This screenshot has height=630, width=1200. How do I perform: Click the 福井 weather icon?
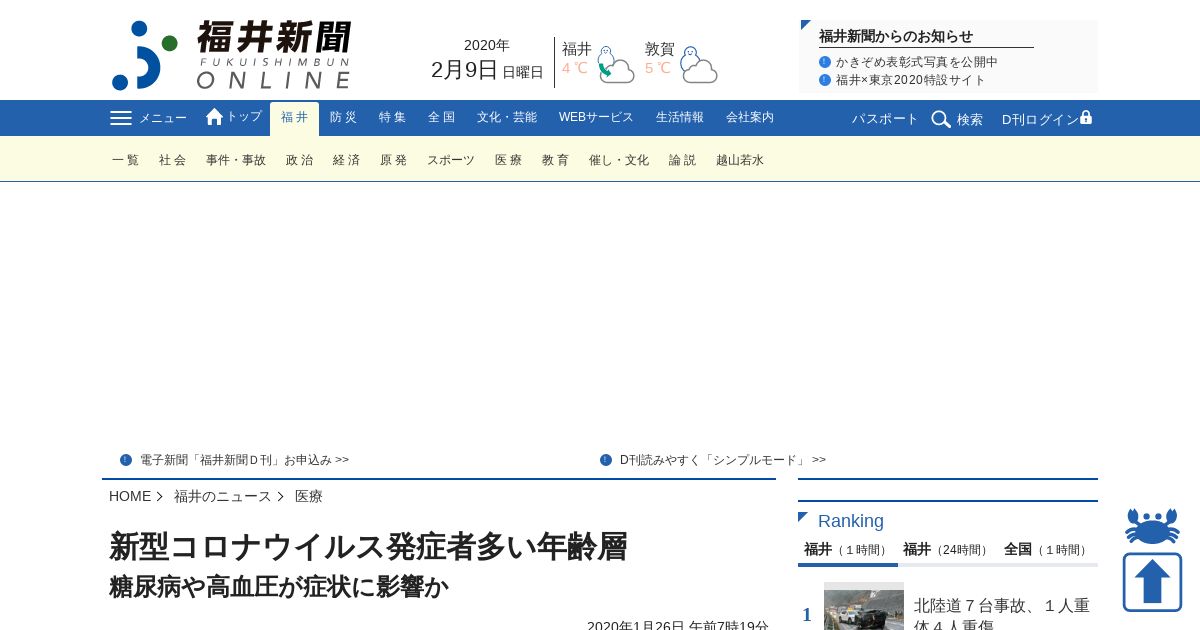pyautogui.click(x=616, y=65)
